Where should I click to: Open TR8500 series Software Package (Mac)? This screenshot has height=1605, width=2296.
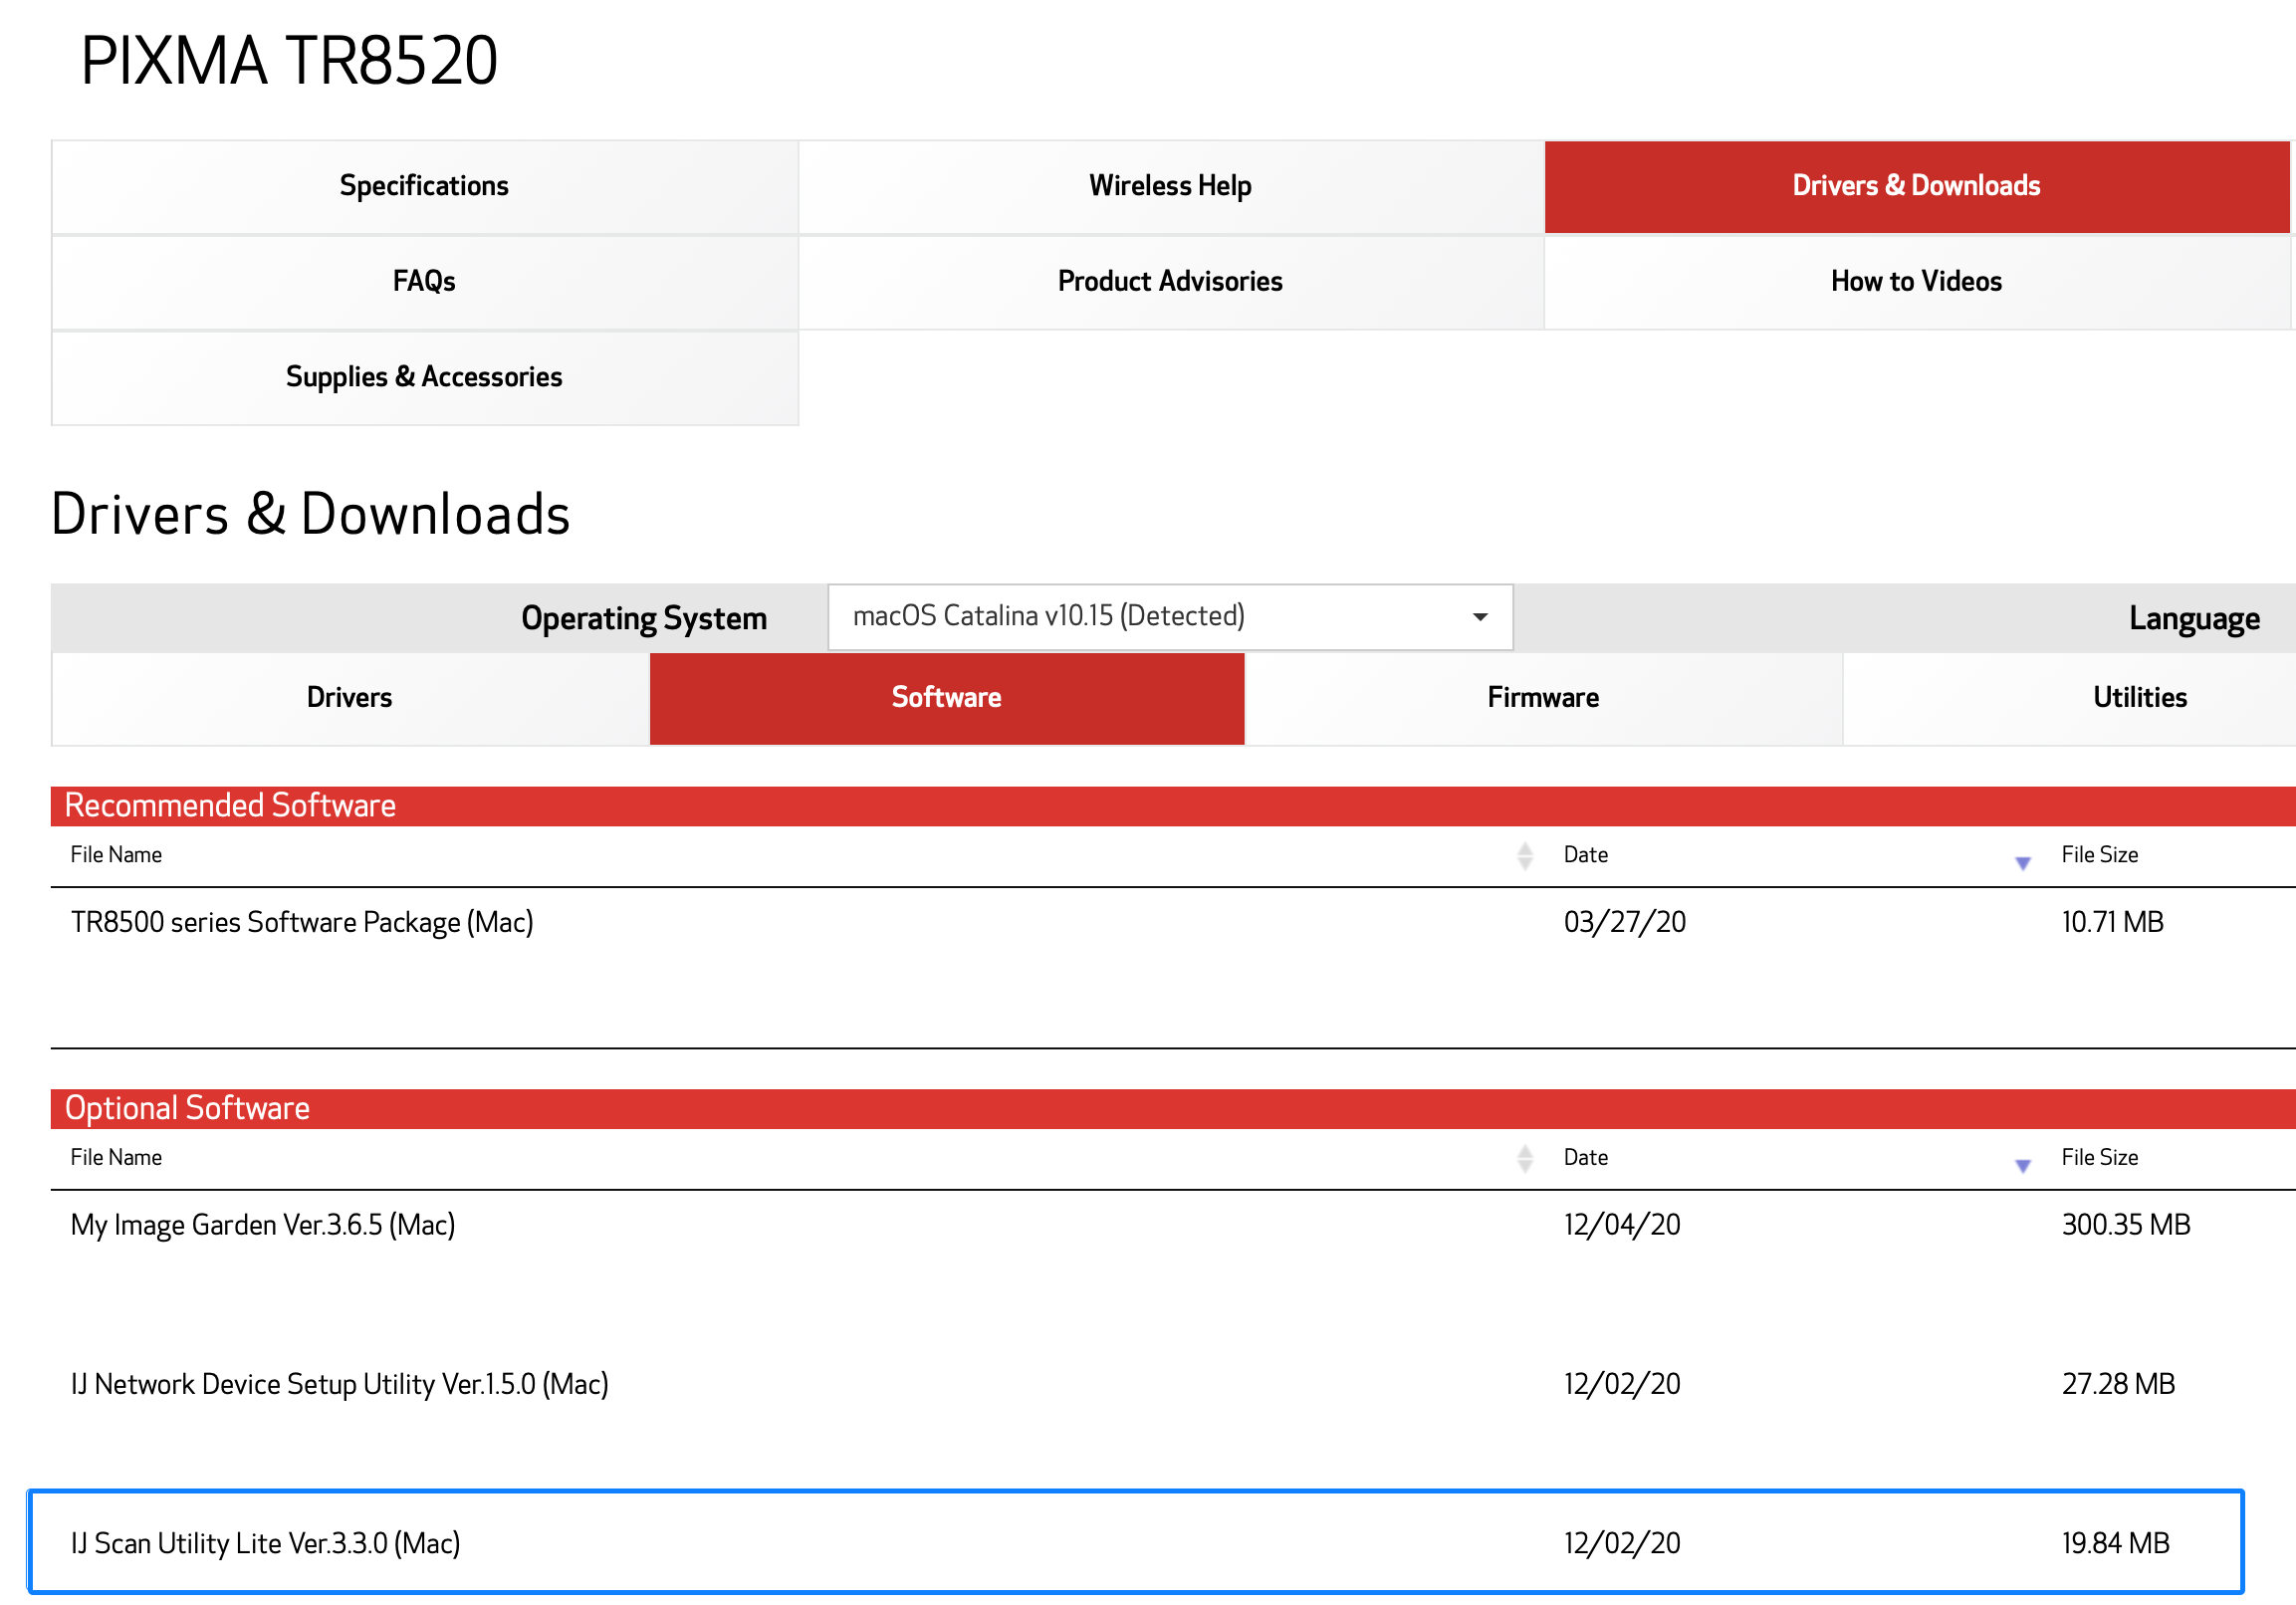click(302, 922)
